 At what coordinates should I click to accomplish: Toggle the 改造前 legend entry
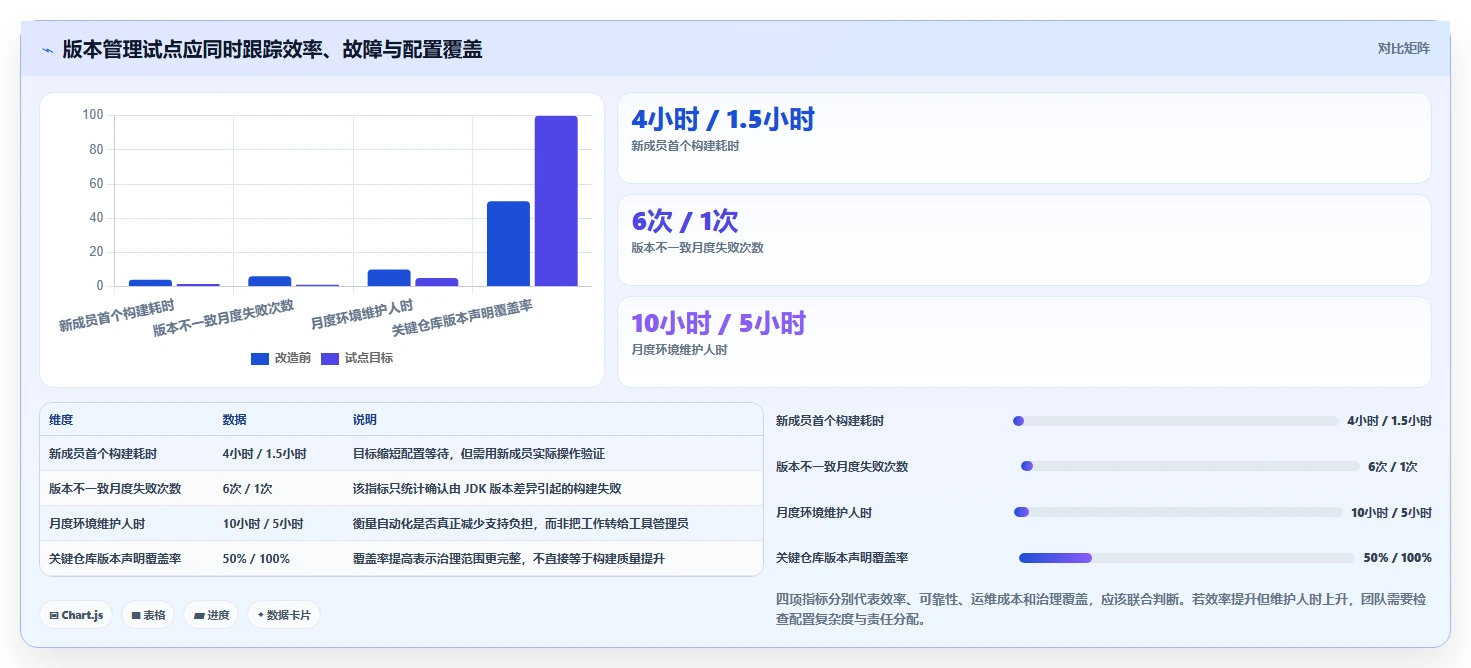[281, 358]
